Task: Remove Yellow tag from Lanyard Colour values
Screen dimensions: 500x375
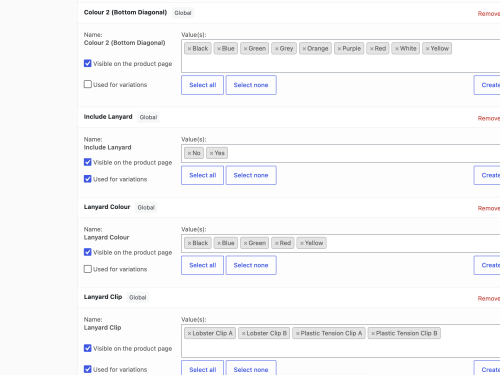Action: [x=302, y=243]
